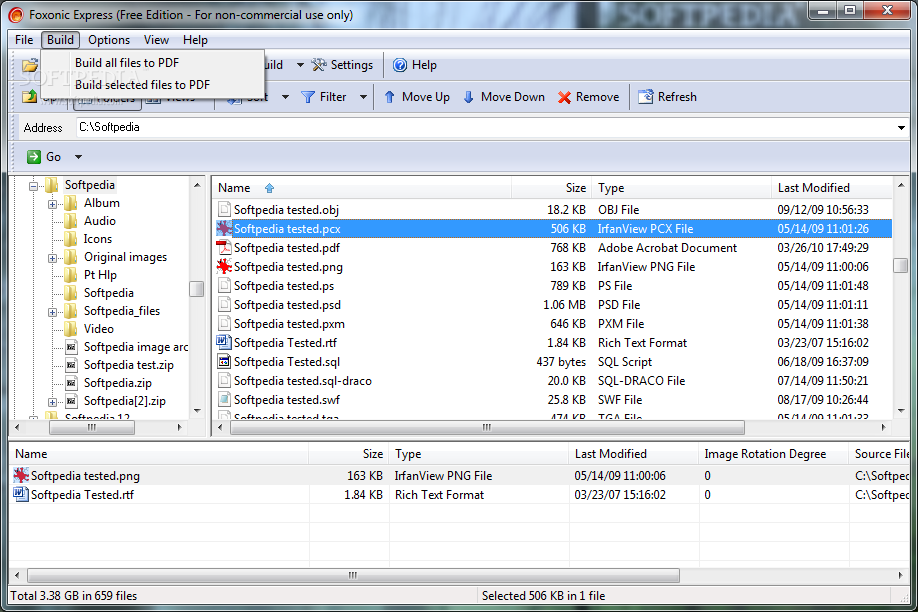
Task: Select the Softpedia tested.psd file row
Action: 553,305
